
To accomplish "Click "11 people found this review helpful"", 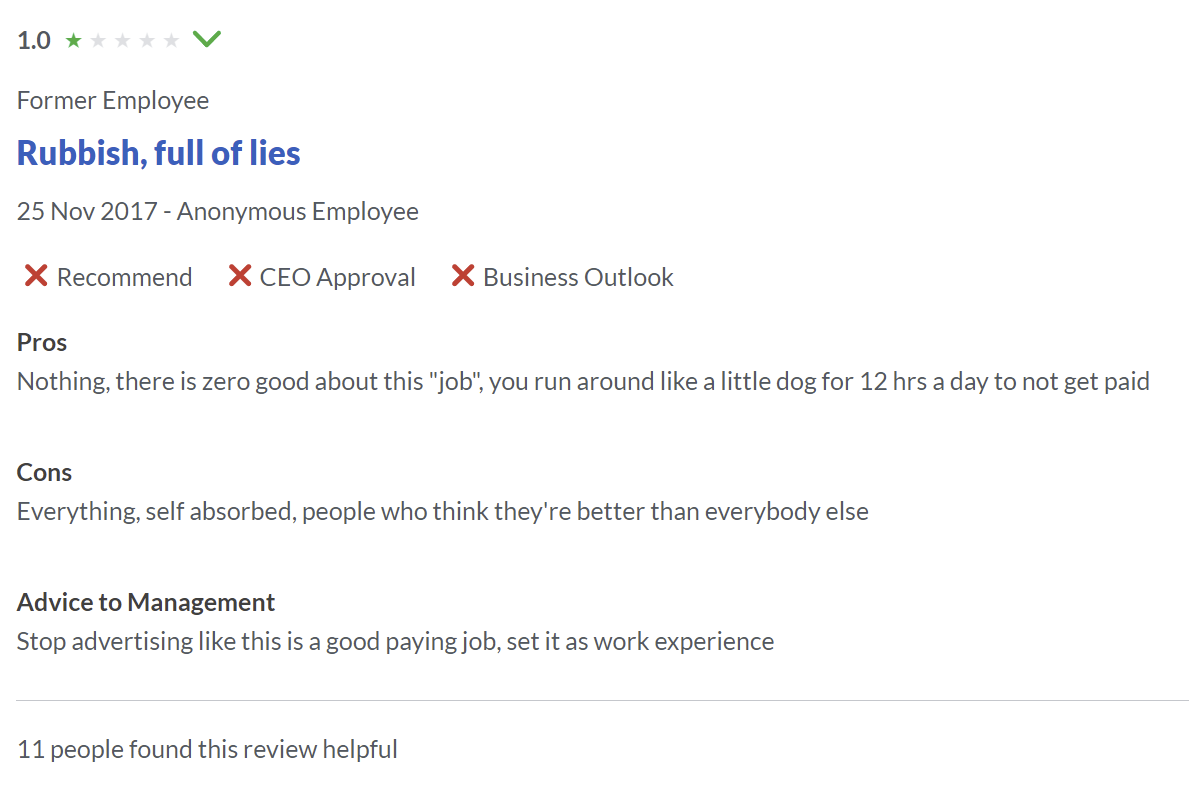I will (207, 749).
